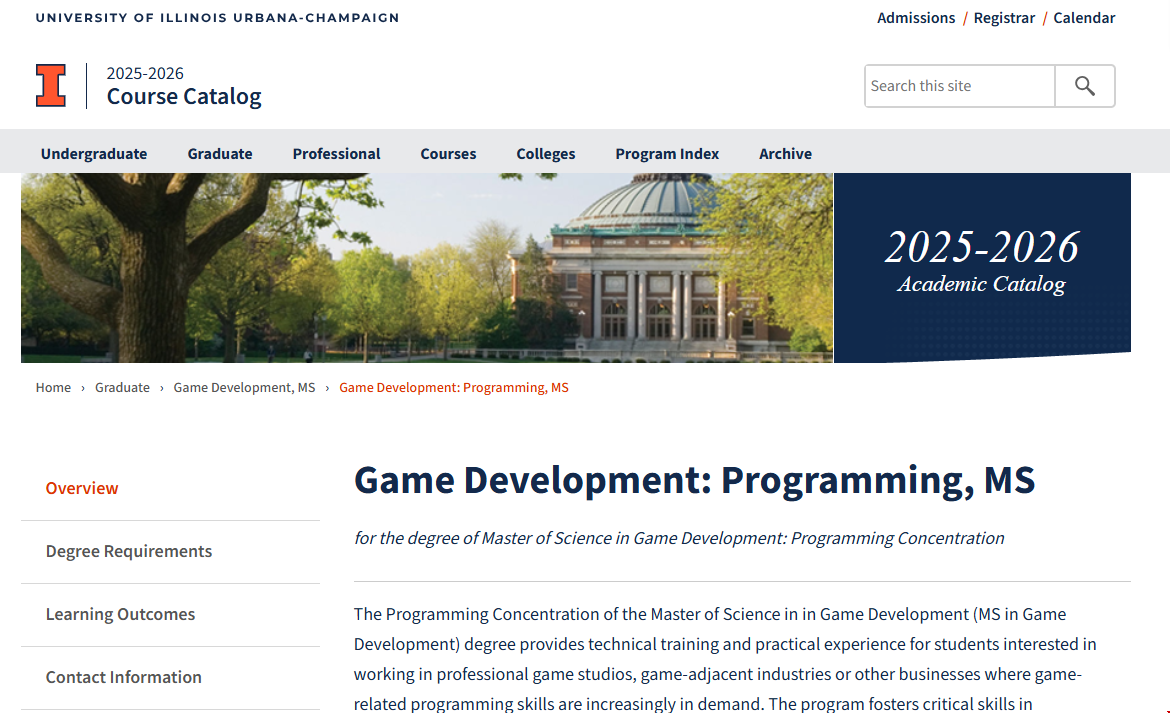Show the Learning Outcomes section
Image resolution: width=1170 pixels, height=713 pixels.
(120, 614)
